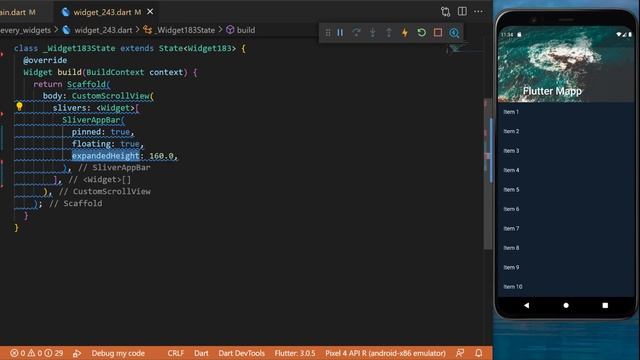Tap Item 9 in the emulator list
The image size is (640, 360).
tap(566, 267)
